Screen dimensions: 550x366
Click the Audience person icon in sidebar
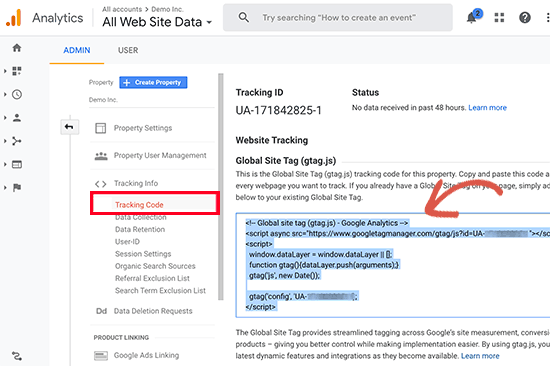pos(17,118)
